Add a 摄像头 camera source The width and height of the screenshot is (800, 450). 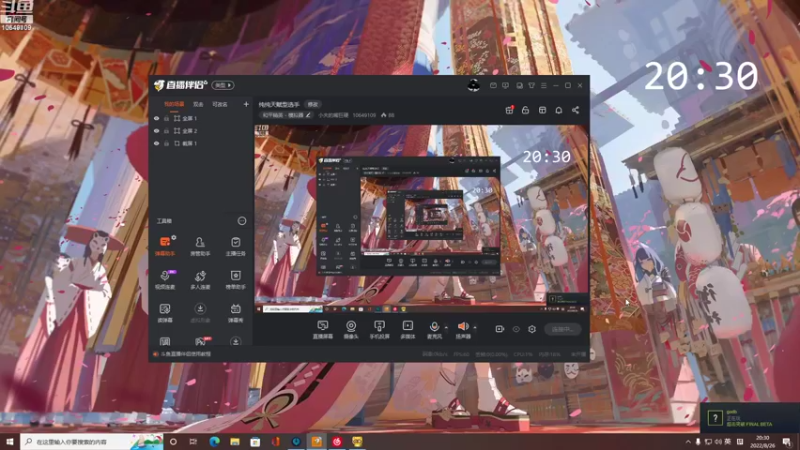click(351, 330)
